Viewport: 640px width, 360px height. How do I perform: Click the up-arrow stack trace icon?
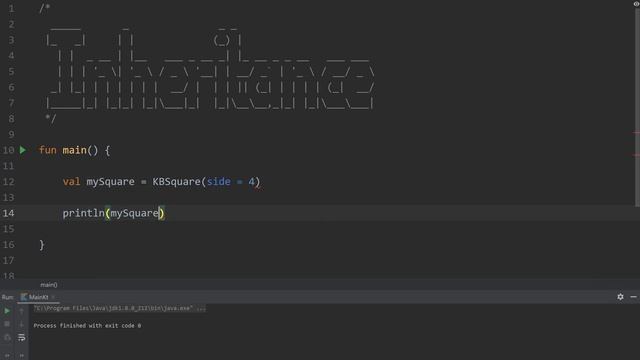22,311
